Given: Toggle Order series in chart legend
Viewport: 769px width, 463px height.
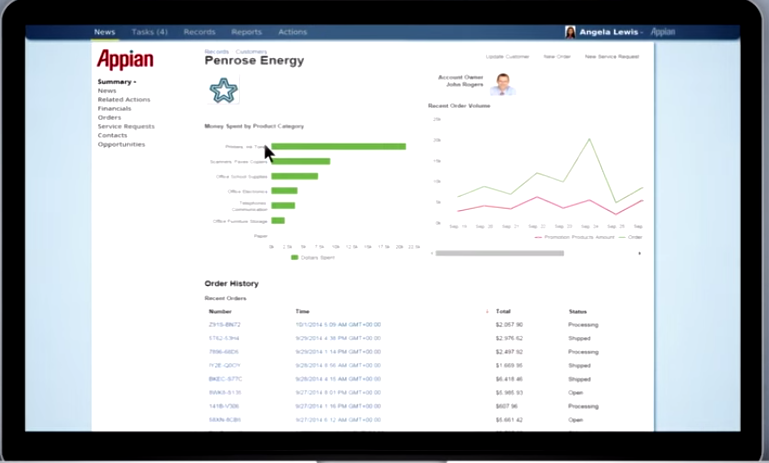Looking at the screenshot, I should pos(631,237).
